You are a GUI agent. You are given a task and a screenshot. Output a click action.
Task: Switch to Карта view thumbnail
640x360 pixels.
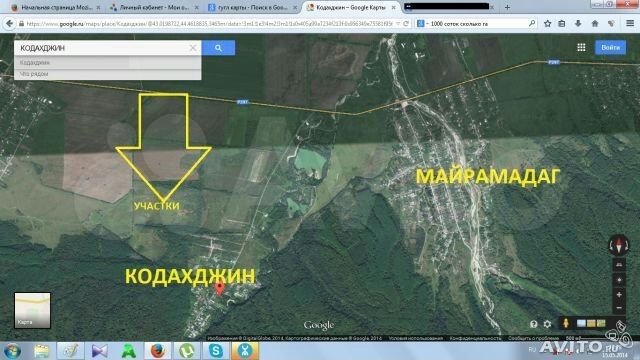(32, 310)
